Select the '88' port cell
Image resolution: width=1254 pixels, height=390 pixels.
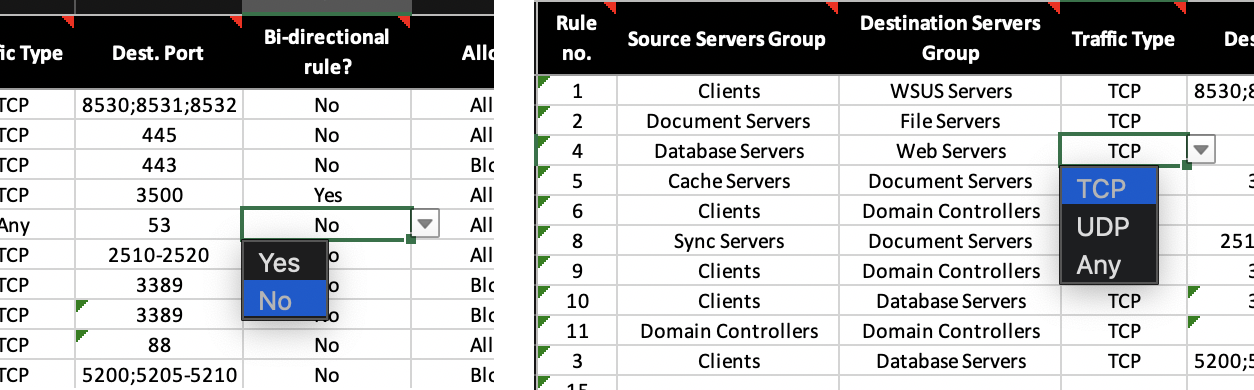pyautogui.click(x=158, y=345)
